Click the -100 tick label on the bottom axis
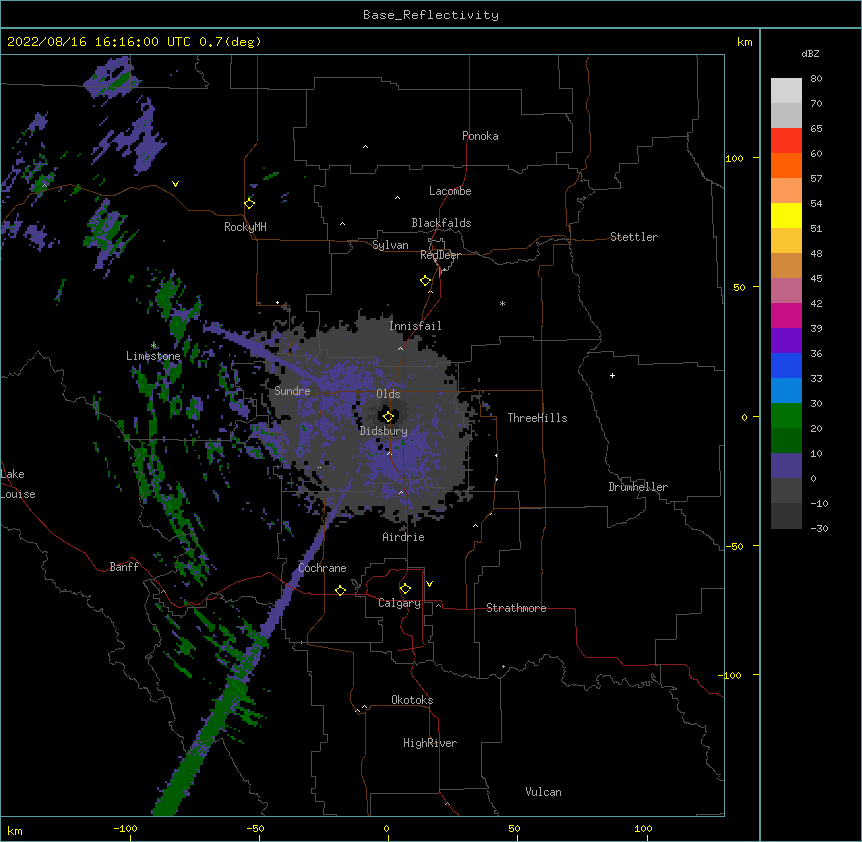This screenshot has height=842, width=862. (125, 828)
